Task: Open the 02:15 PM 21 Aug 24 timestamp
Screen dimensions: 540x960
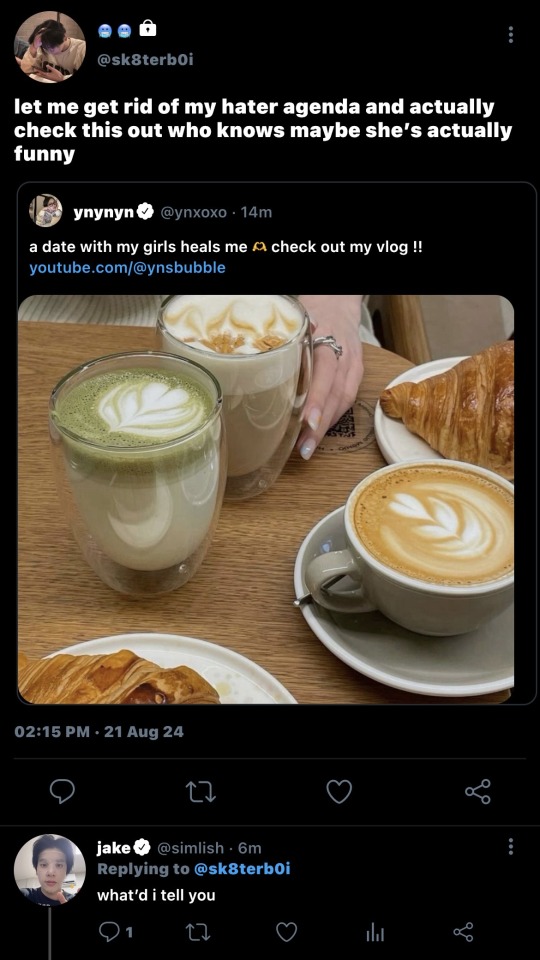Action: (99, 731)
